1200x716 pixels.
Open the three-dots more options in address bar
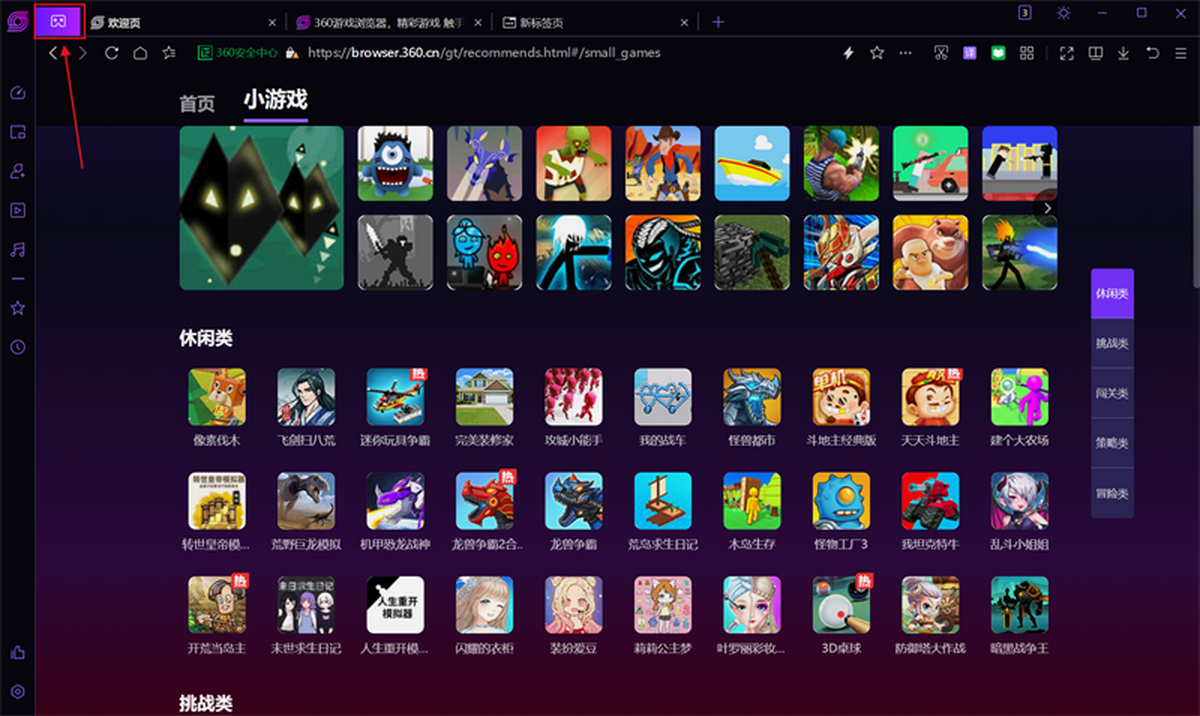tap(906, 53)
